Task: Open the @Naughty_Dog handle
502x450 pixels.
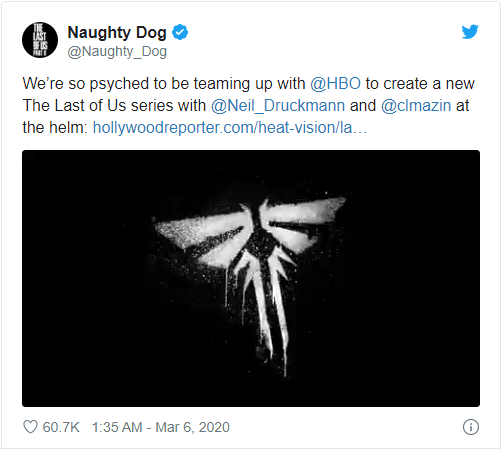Action: (x=117, y=52)
